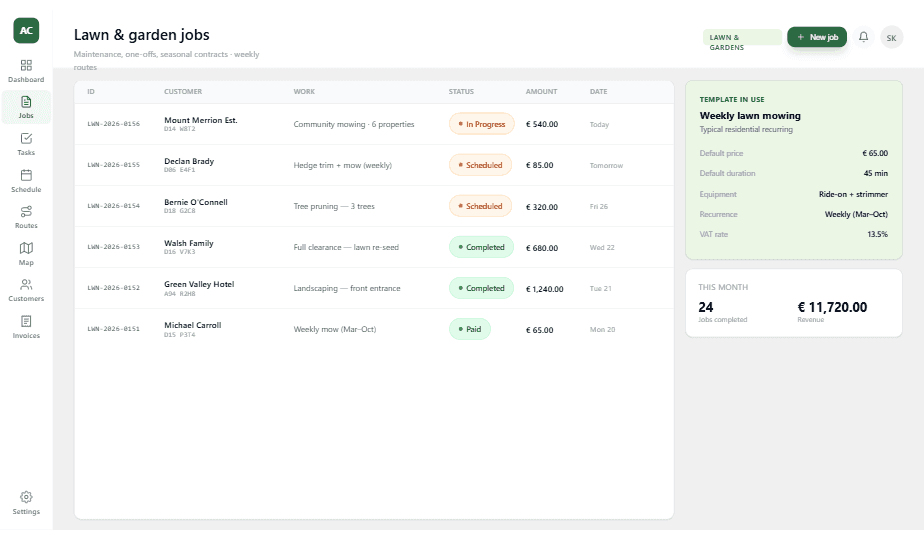Open job LWN-2026-0151
This screenshot has height=540, width=924.
coord(114,329)
